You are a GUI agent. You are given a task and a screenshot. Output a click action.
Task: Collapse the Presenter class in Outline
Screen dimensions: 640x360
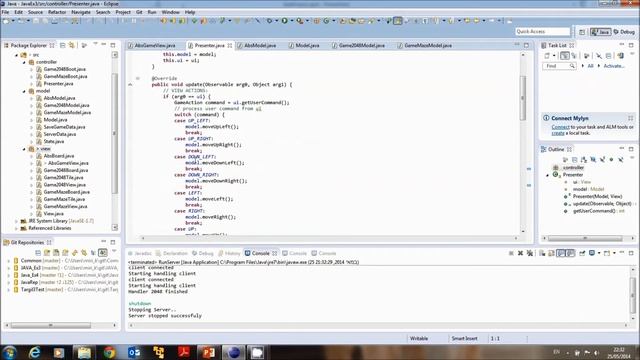548,175
